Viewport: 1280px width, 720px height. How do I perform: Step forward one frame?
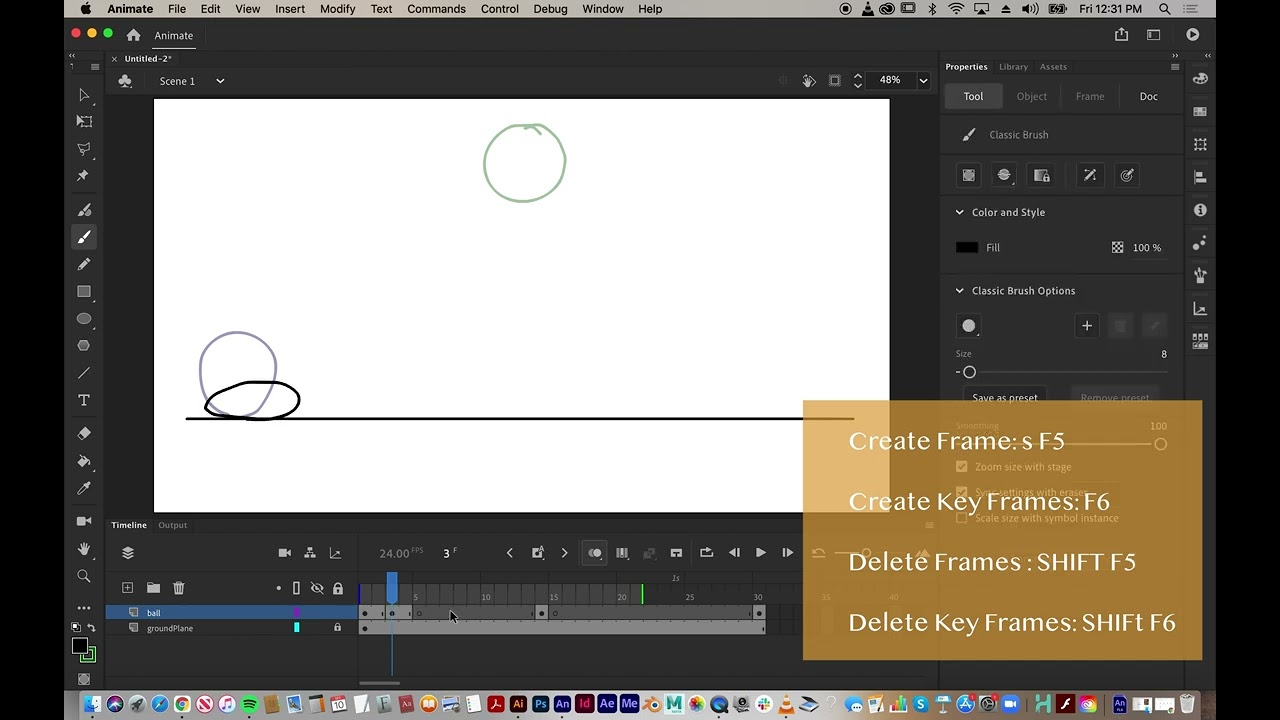tap(787, 553)
